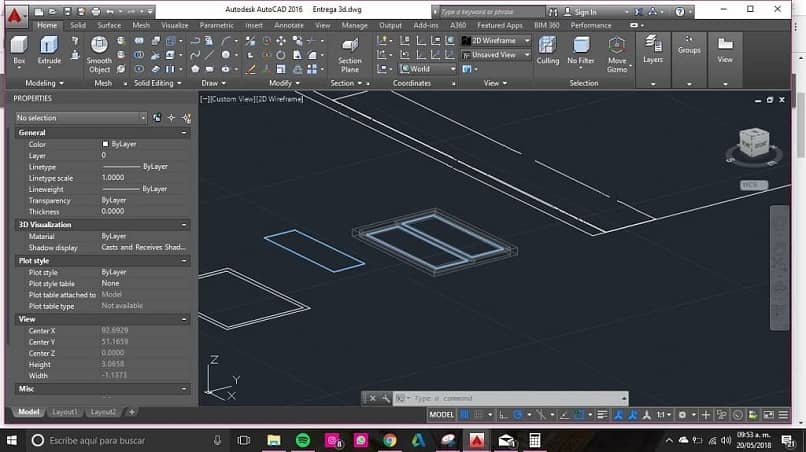Click the Select Objects icon in Properties
806x452 pixels.
(172, 118)
